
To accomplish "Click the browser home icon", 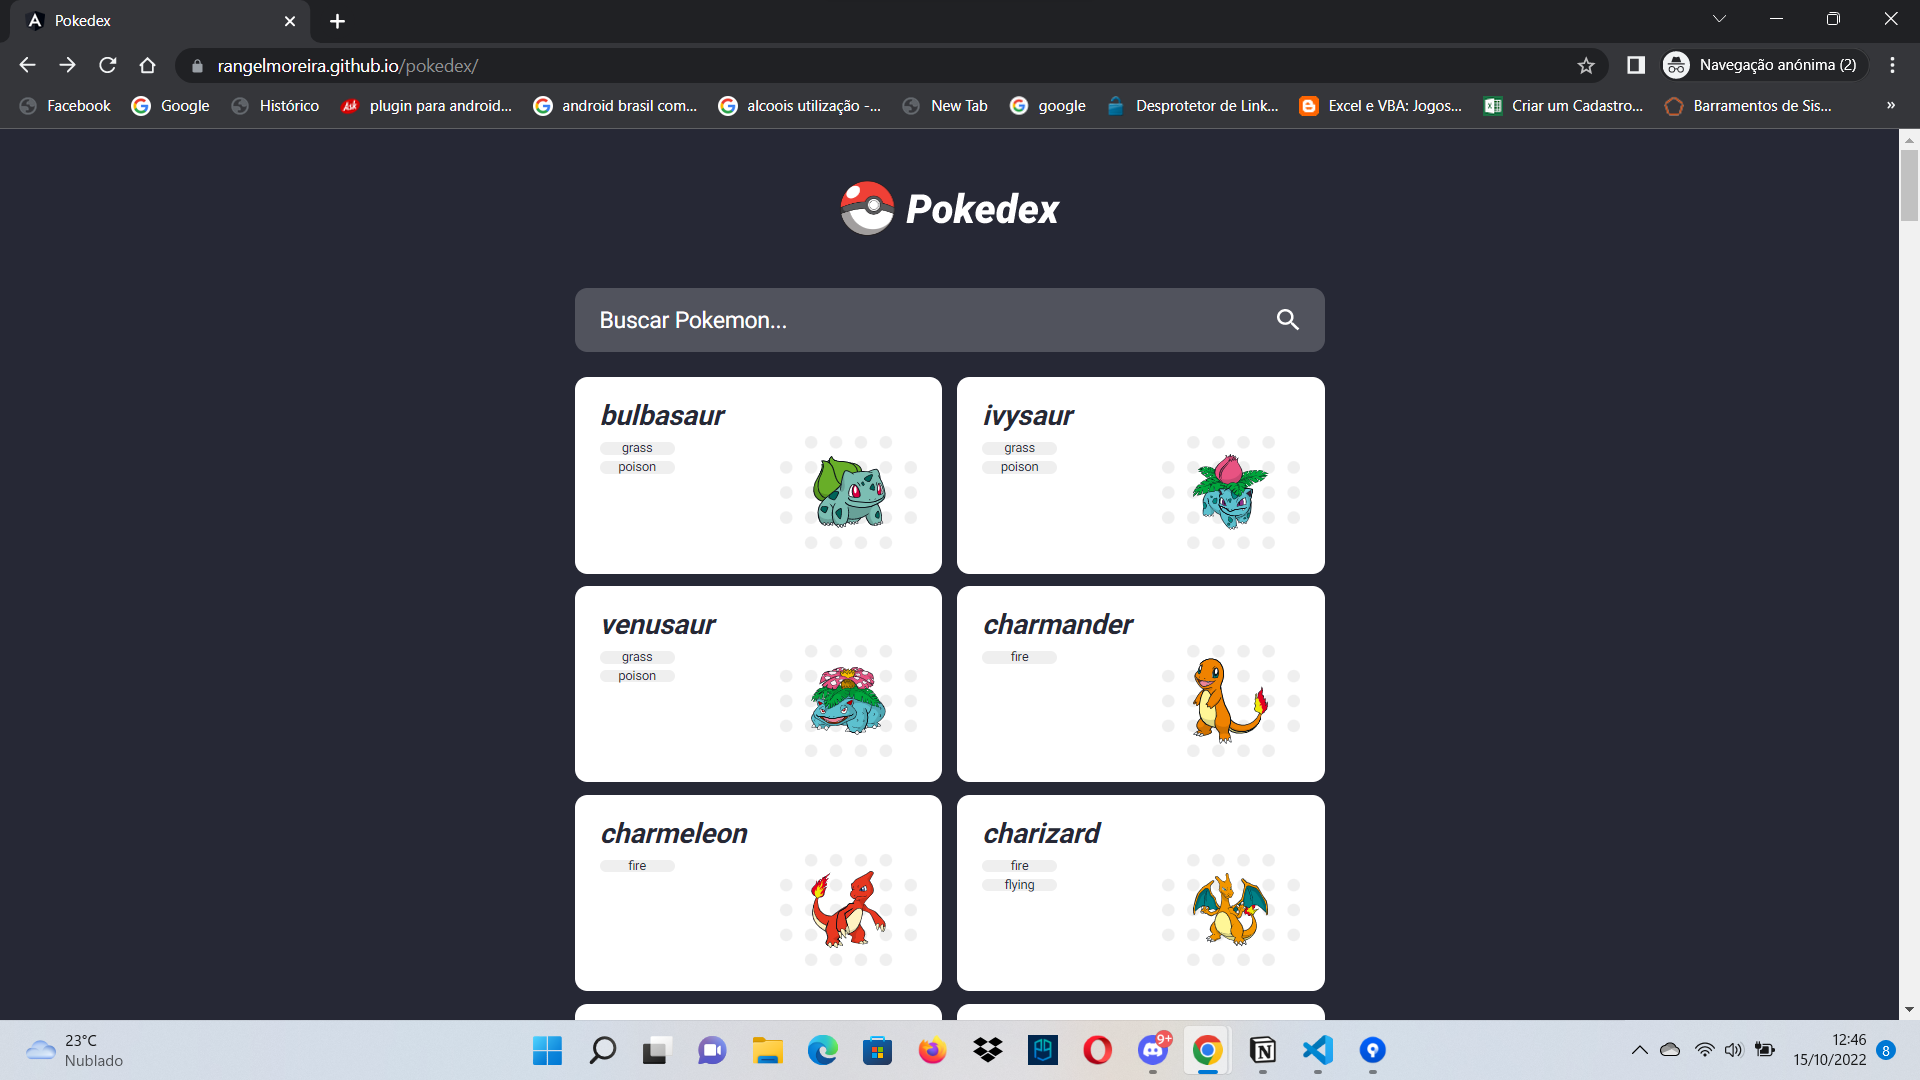I will pos(148,66).
